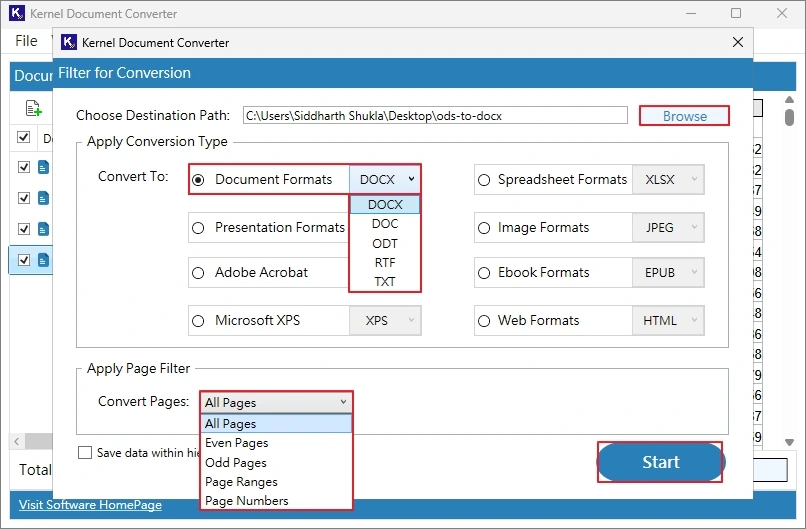The width and height of the screenshot is (806, 529).
Task: Choose RTF from the format list
Action: point(385,263)
